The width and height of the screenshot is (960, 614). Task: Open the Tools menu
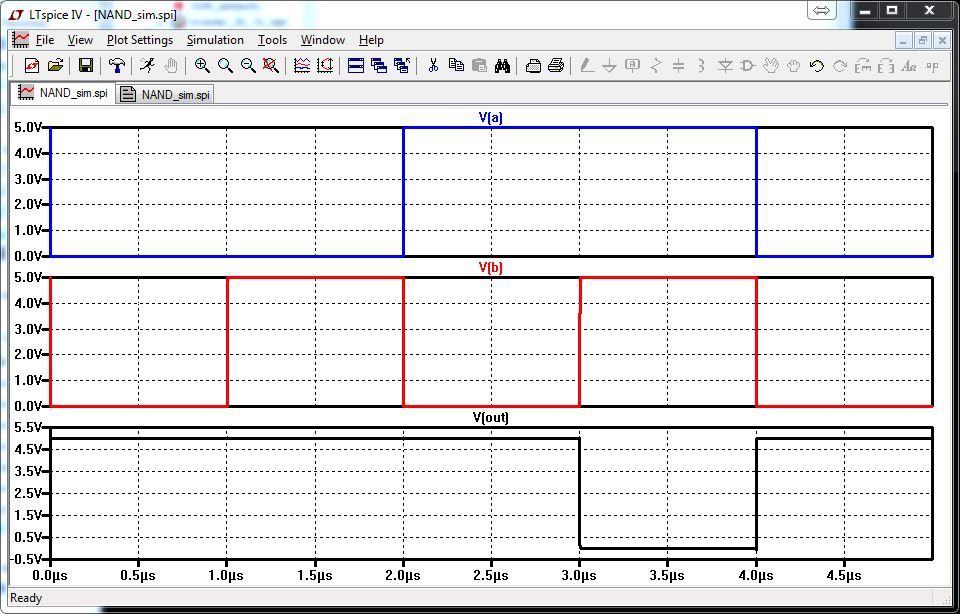coord(272,40)
